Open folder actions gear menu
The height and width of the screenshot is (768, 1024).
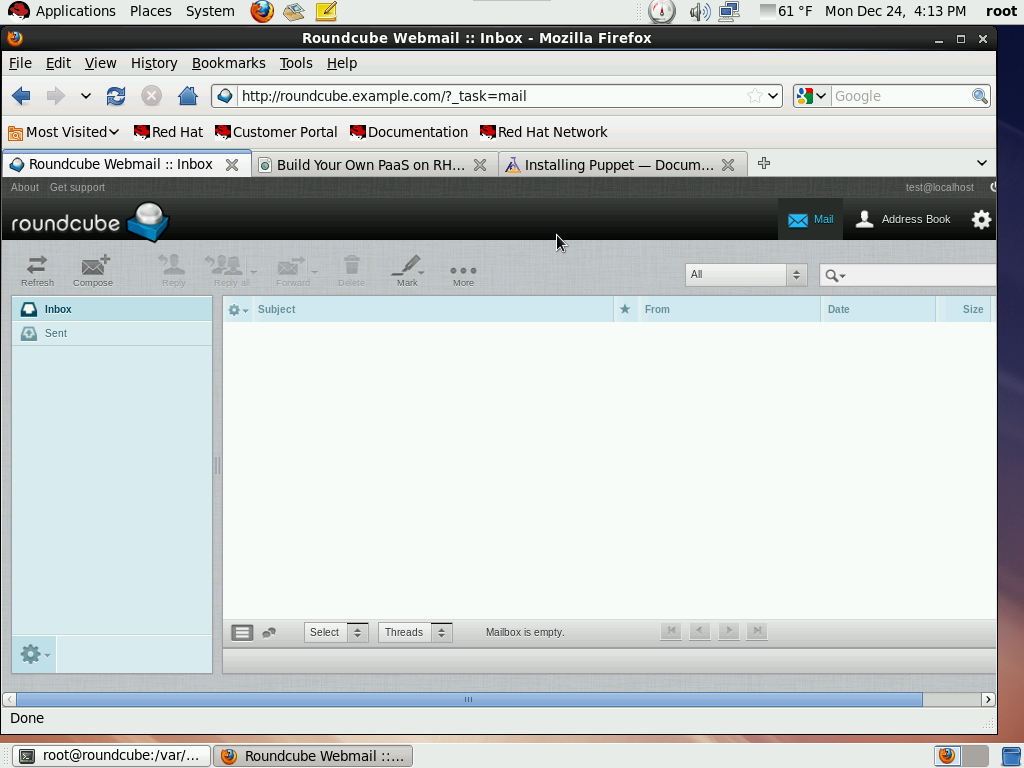34,654
